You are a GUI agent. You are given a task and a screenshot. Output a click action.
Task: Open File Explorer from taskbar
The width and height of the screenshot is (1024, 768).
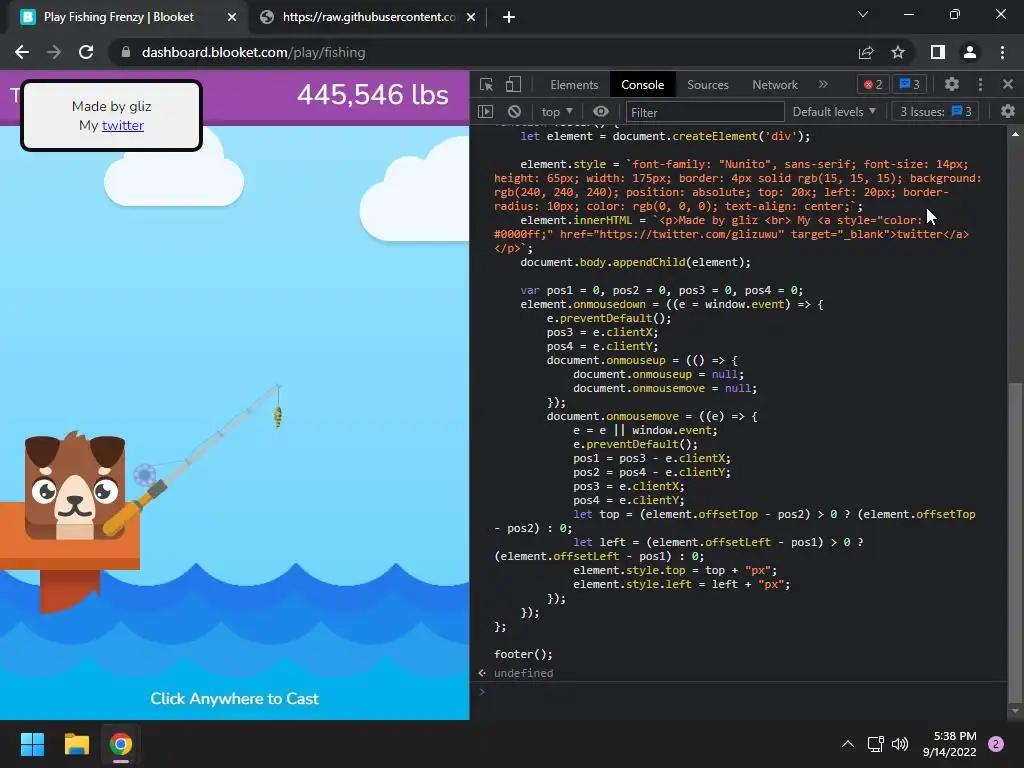coord(77,744)
